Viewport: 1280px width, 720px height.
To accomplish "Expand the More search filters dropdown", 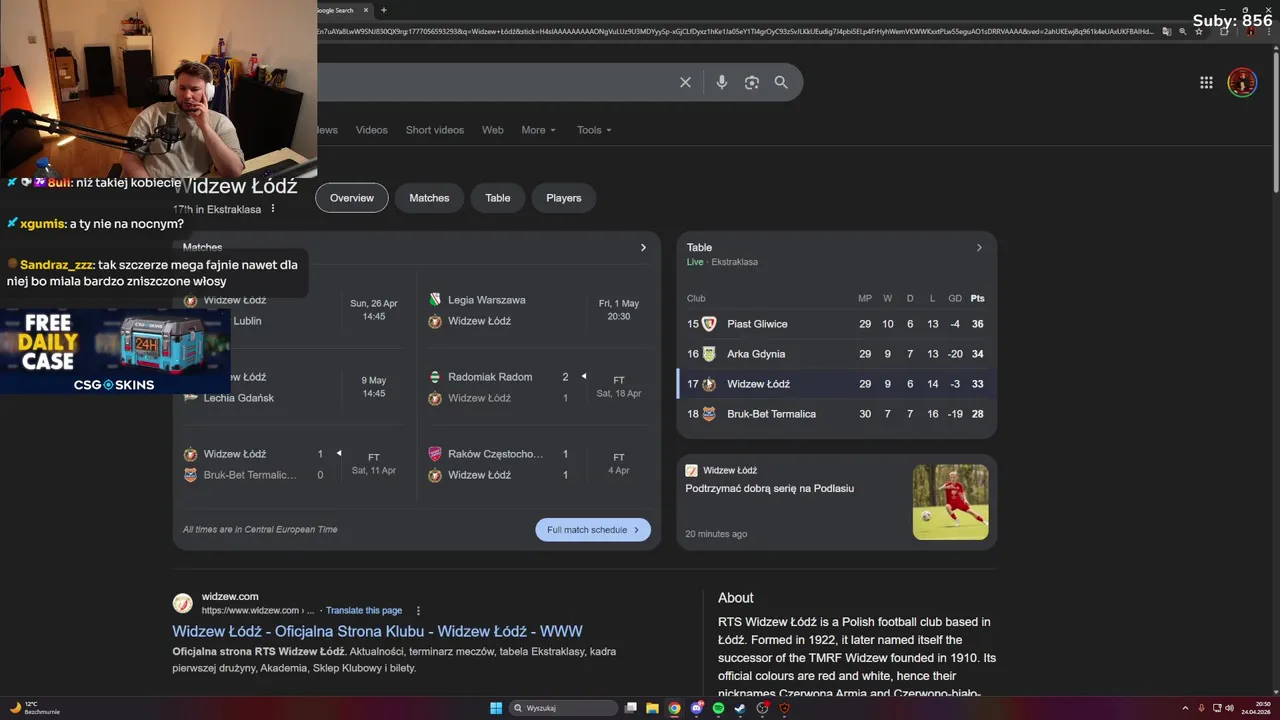I will tap(538, 130).
